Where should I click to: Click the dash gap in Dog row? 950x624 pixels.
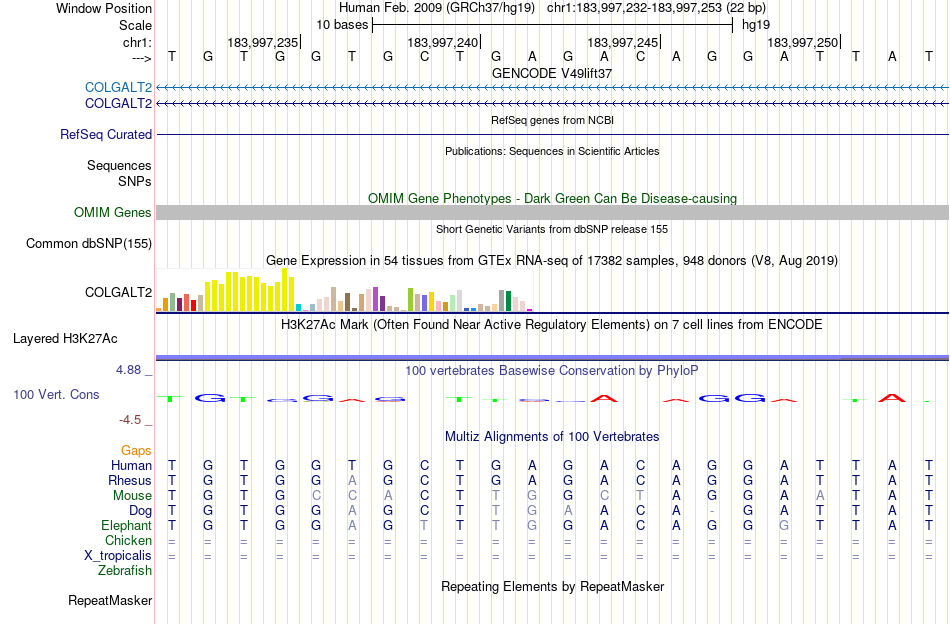coord(712,511)
